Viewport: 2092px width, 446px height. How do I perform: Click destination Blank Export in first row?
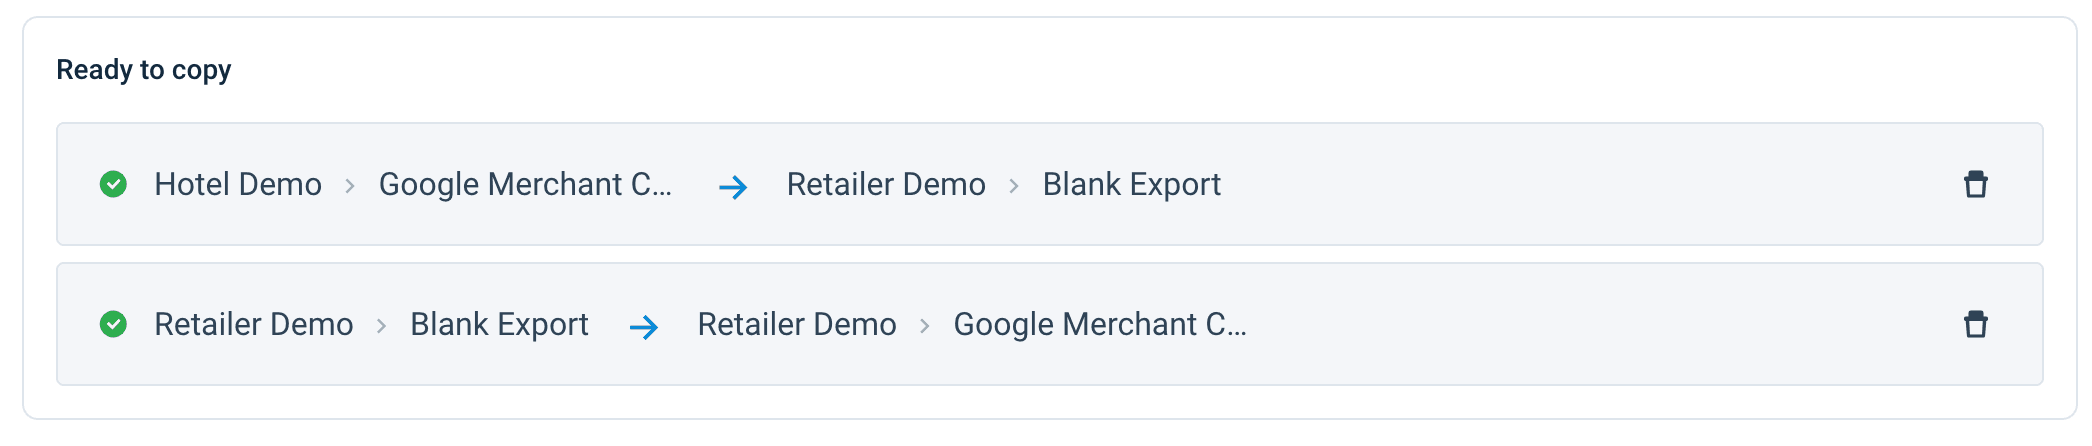[x=1131, y=184]
